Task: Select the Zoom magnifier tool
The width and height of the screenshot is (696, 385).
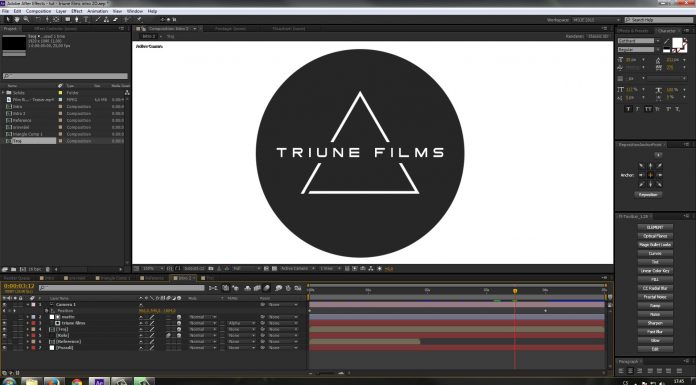Action: click(x=26, y=20)
